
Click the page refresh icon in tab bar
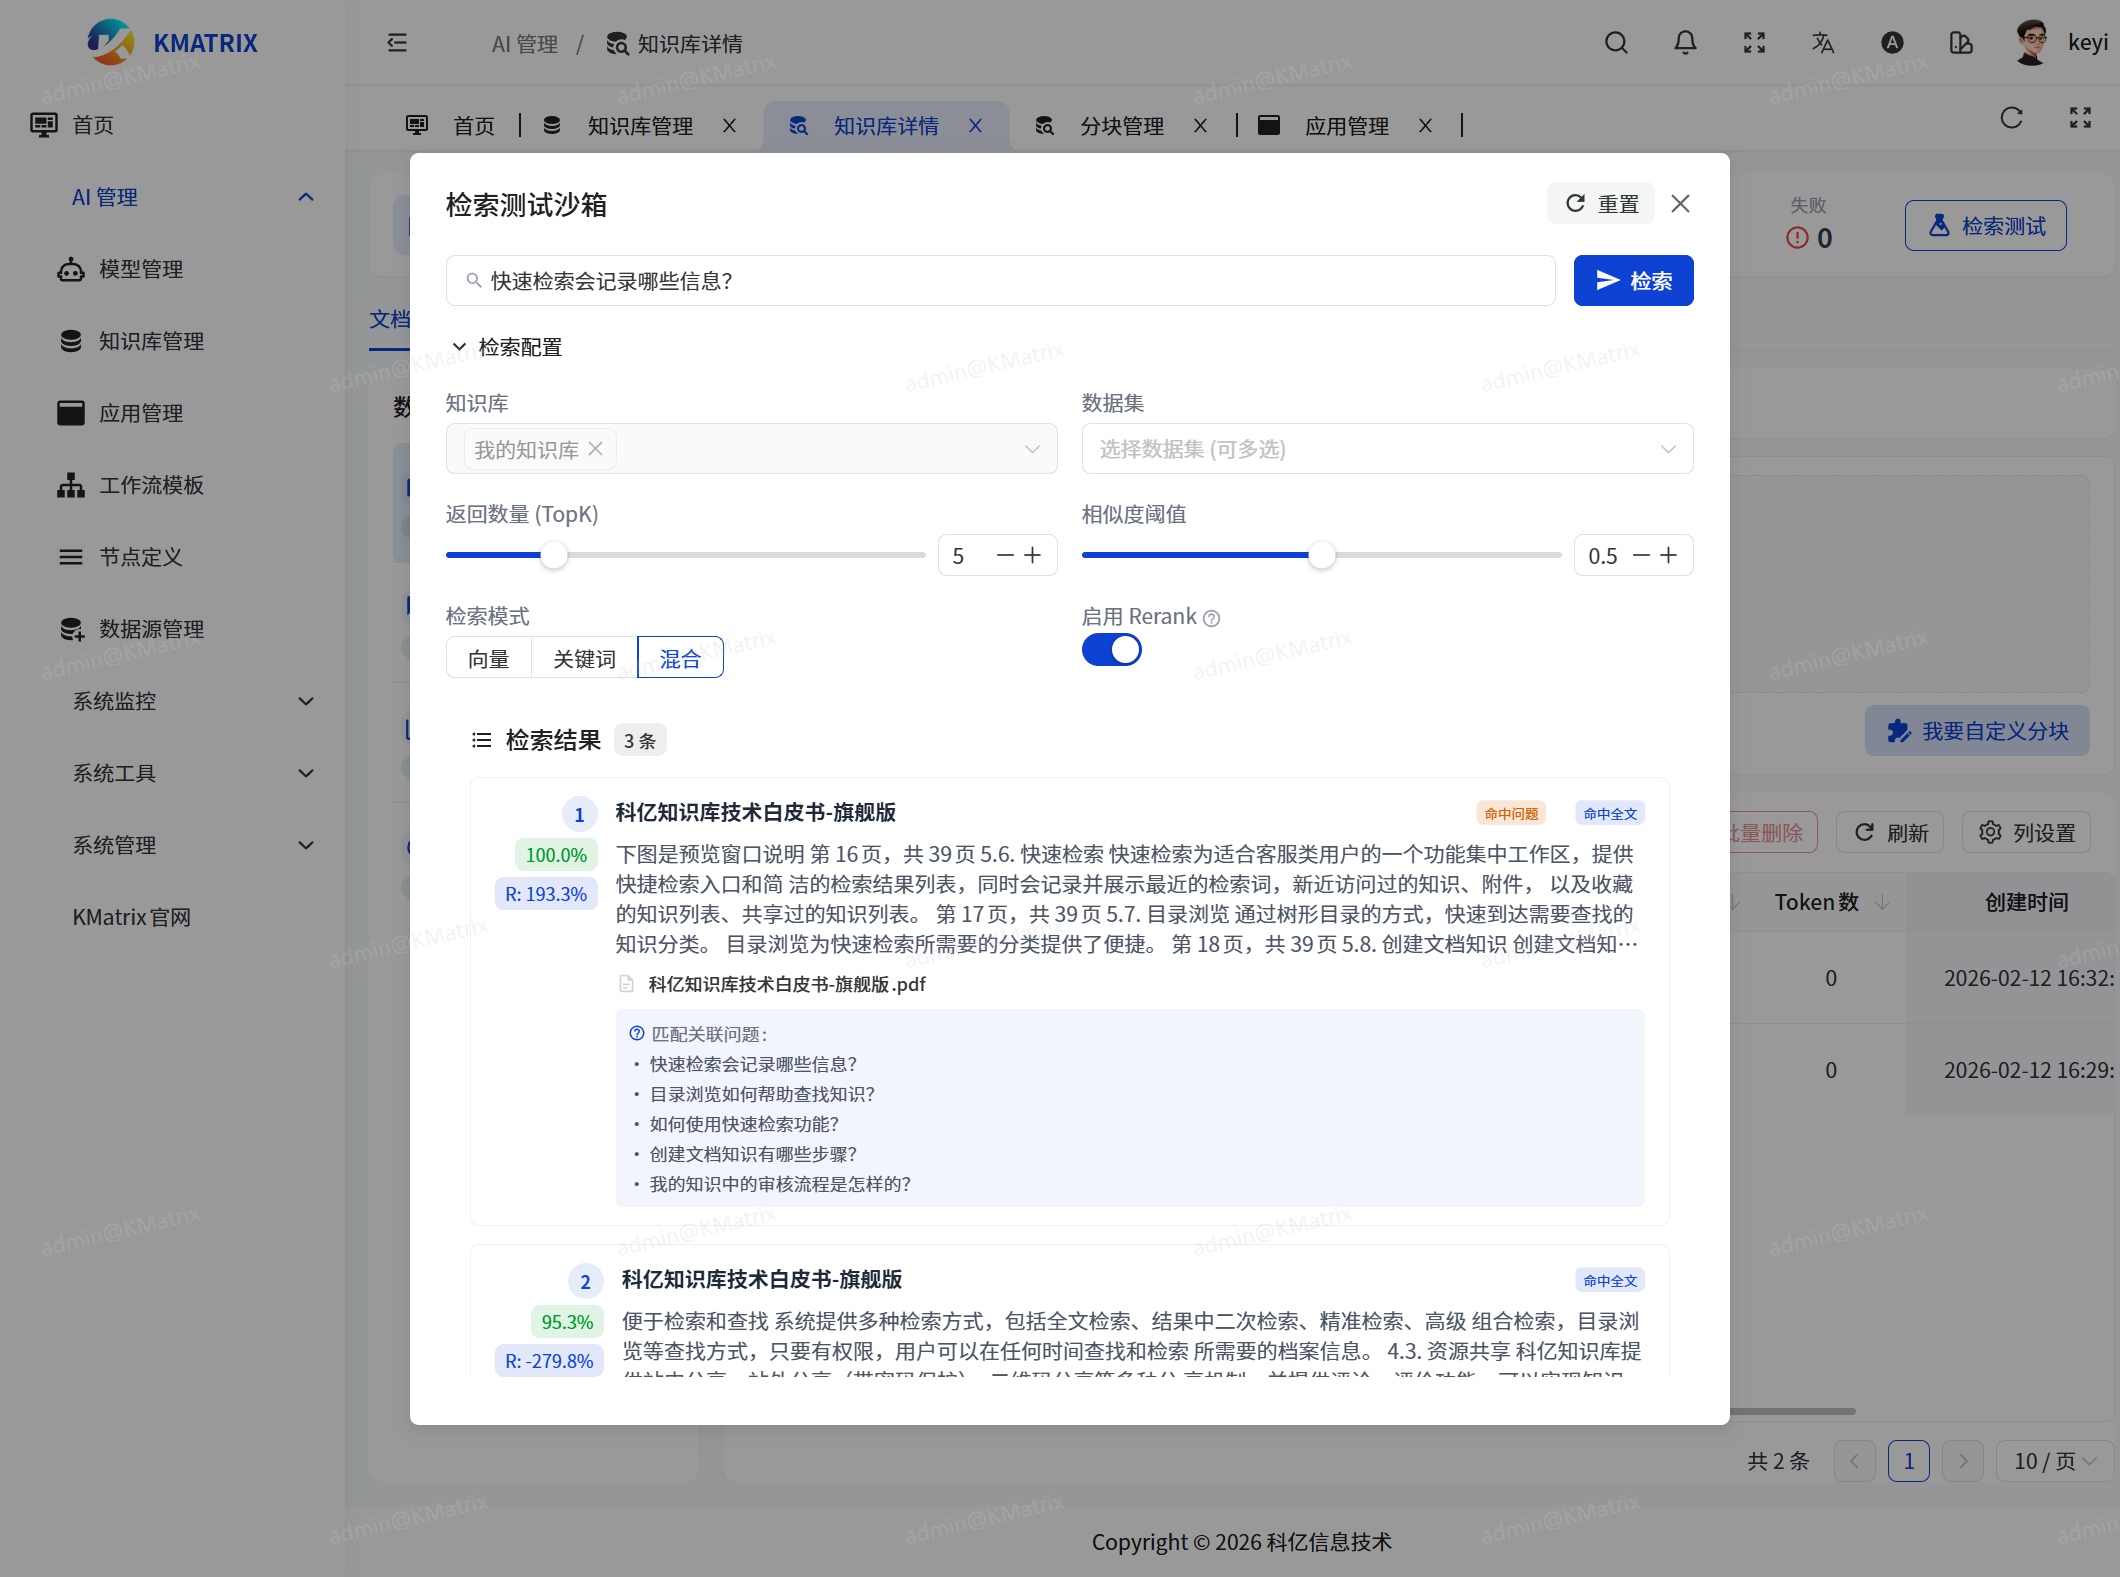[2011, 118]
